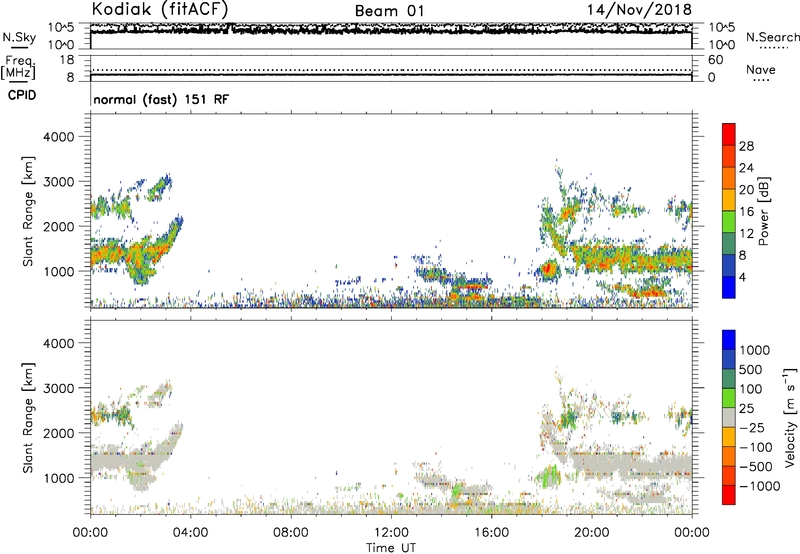Click the bright blue bottom power colorbar segment

coord(729,287)
